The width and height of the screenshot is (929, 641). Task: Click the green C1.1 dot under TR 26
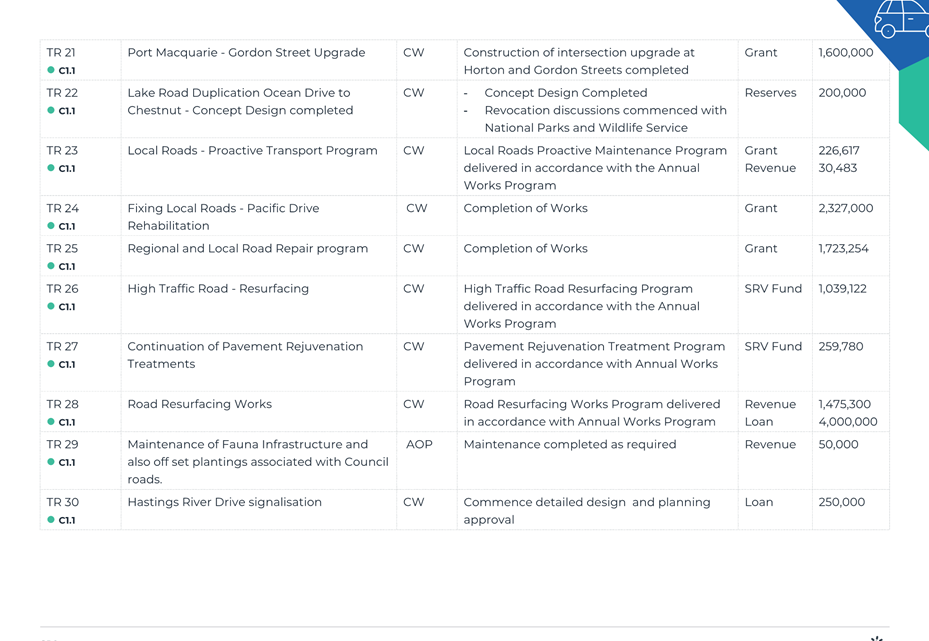[51, 306]
